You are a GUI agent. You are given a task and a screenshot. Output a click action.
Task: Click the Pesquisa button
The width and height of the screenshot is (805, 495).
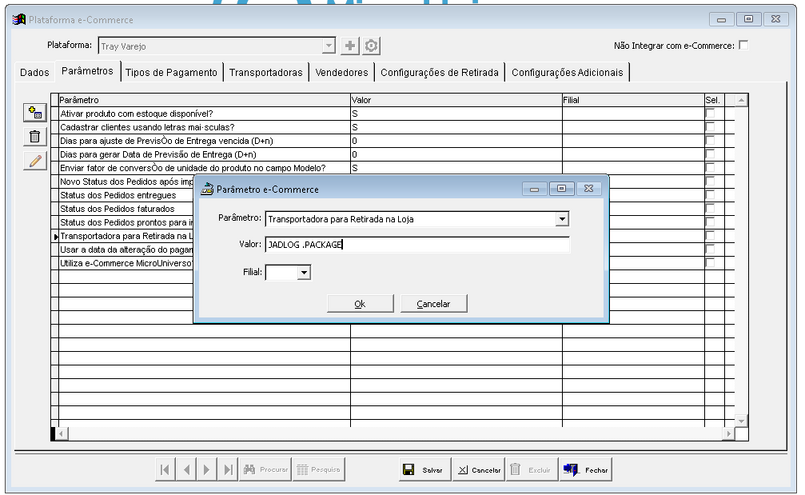tap(319, 469)
